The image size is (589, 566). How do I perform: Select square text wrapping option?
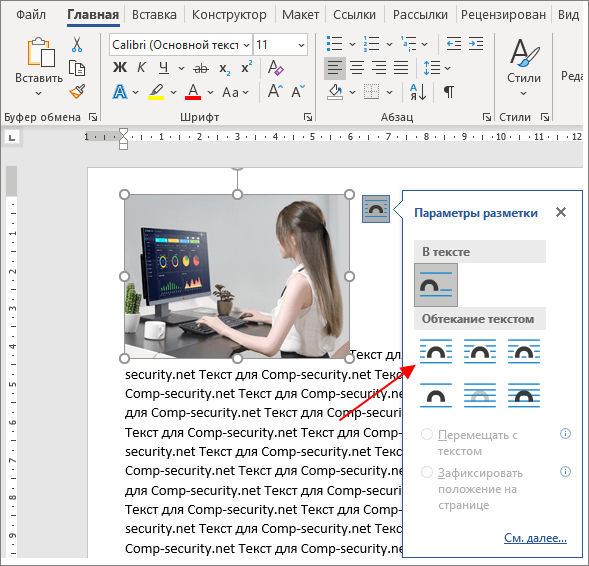(436, 352)
